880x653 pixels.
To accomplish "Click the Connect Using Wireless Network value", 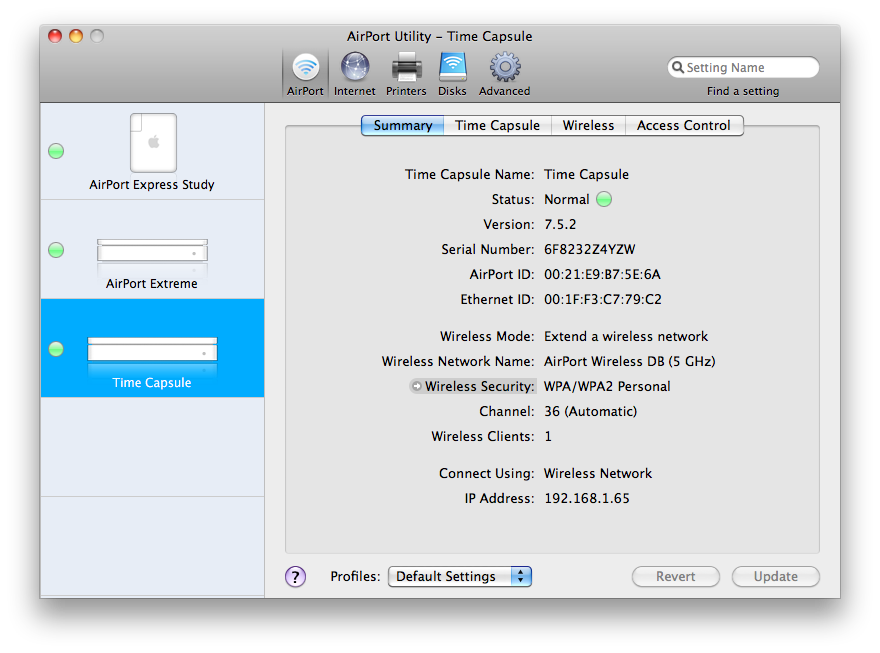I will tap(598, 473).
